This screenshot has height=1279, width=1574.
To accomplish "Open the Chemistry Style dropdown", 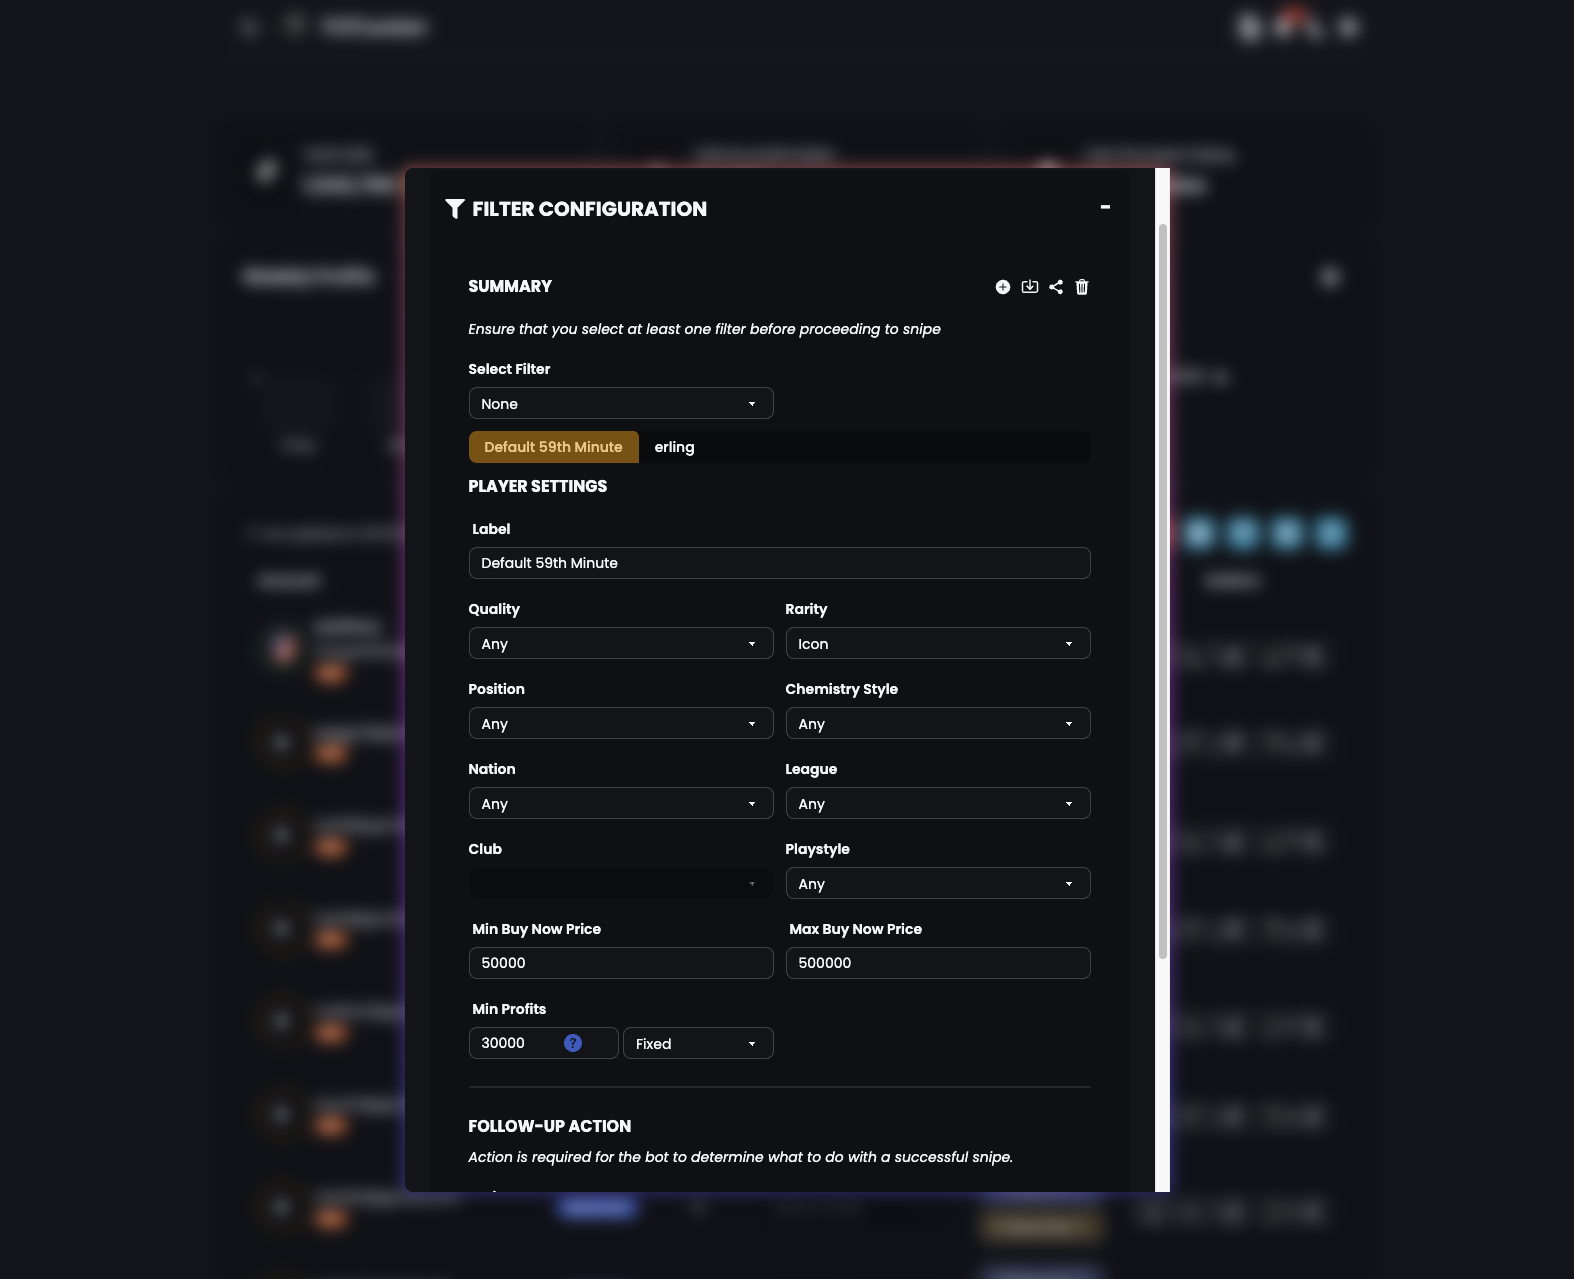I will click(x=938, y=723).
